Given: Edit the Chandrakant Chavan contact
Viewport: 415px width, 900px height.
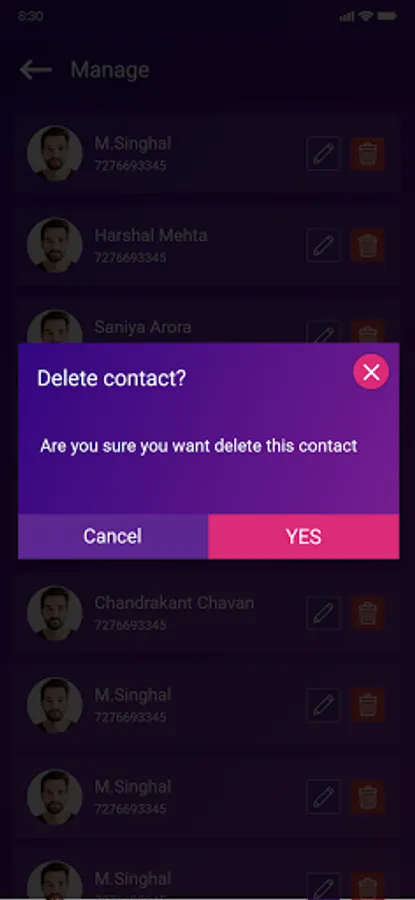Looking at the screenshot, I should click(323, 613).
